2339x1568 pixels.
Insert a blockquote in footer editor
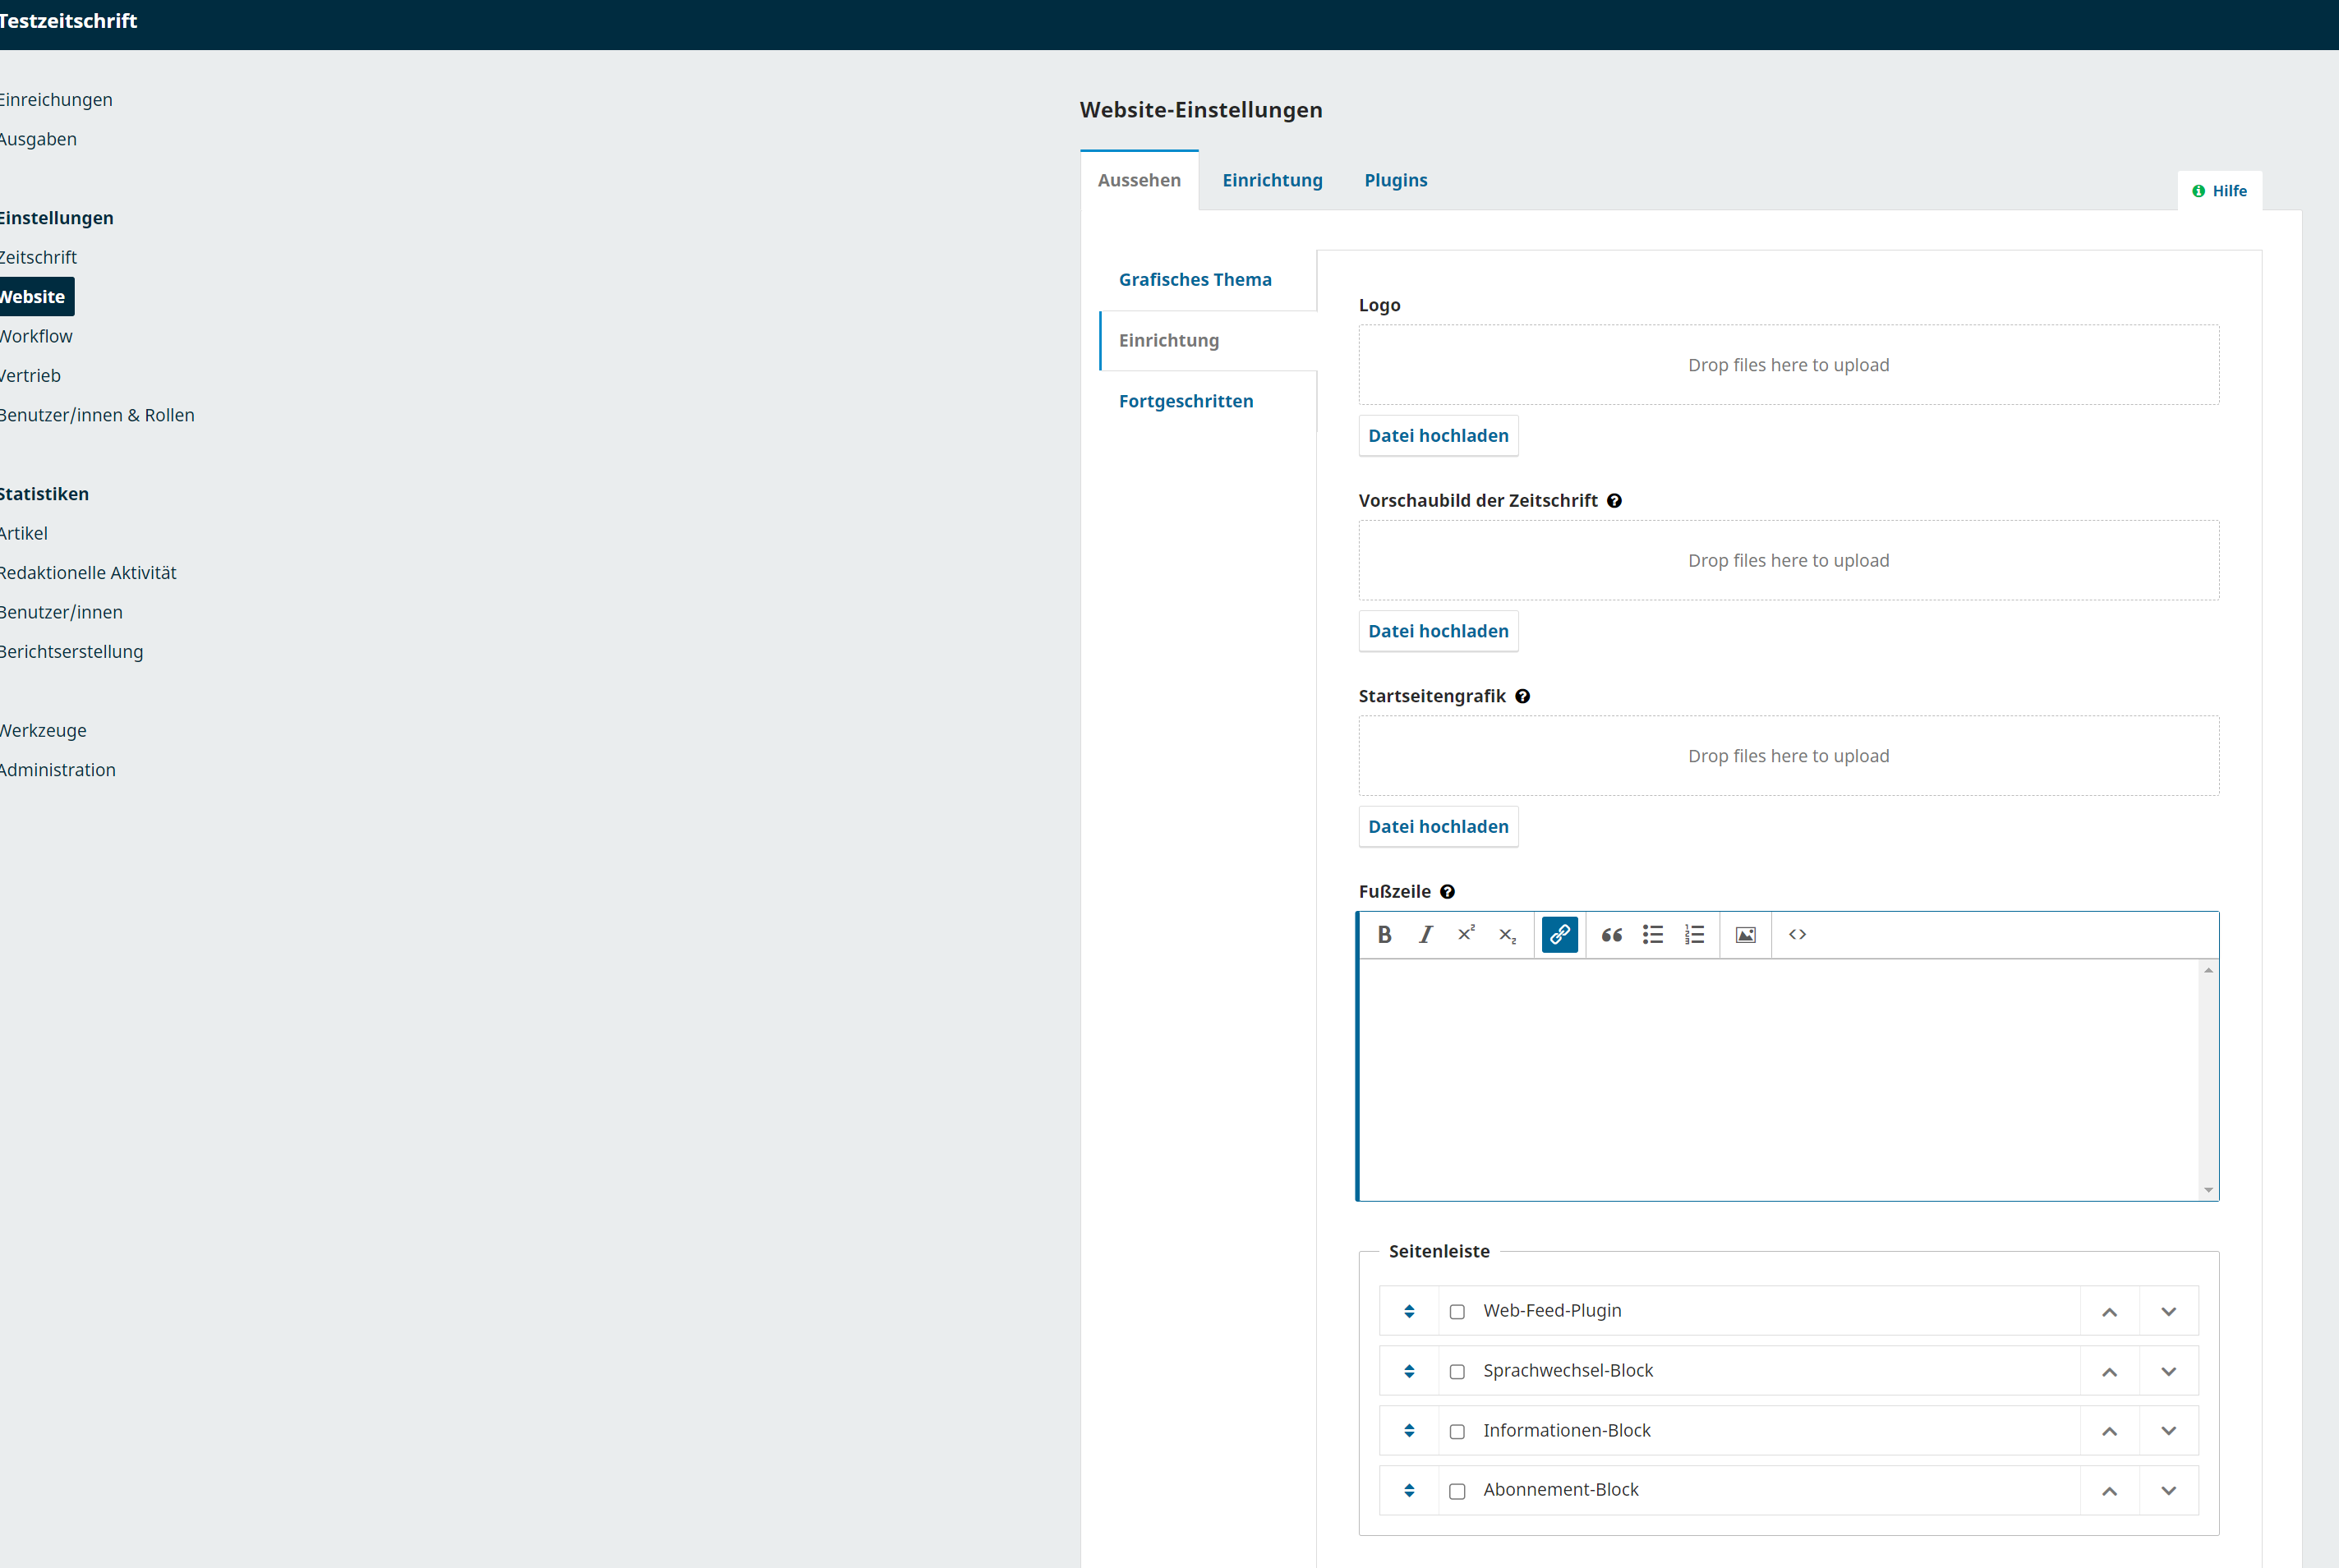(1611, 934)
